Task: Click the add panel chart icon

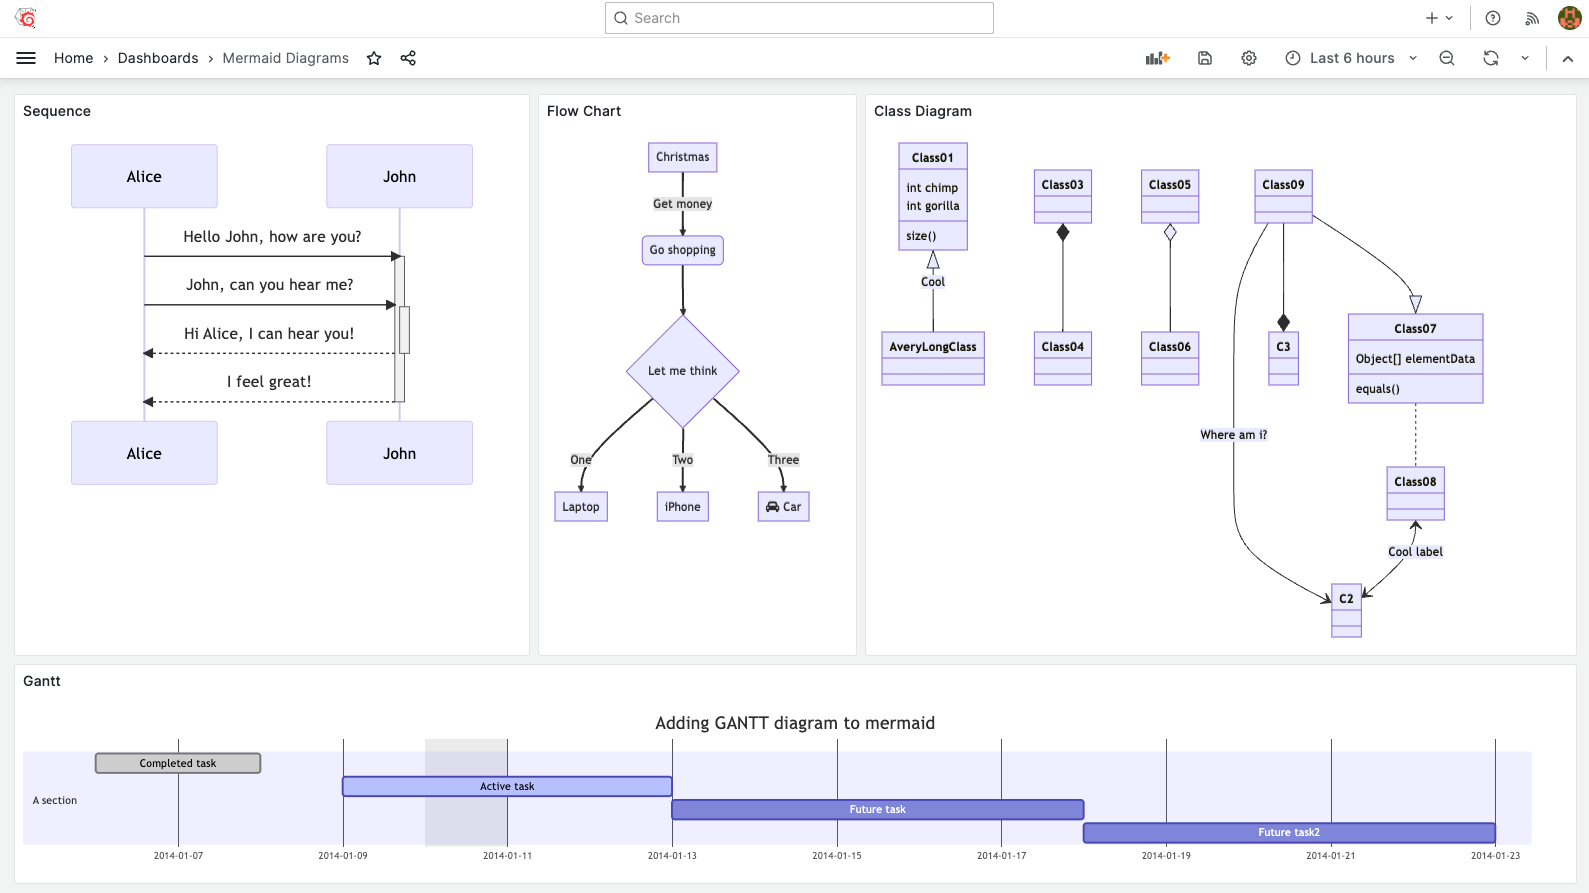Action: point(1157,58)
